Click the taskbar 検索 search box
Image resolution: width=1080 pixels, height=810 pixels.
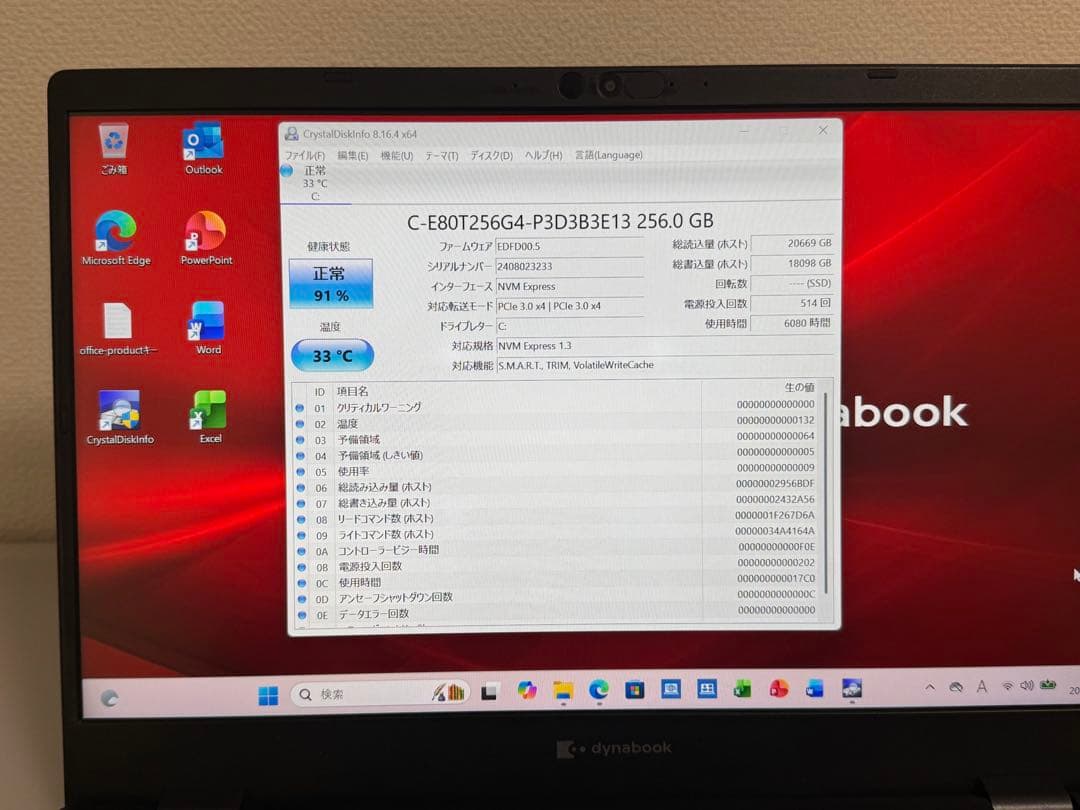(x=380, y=694)
